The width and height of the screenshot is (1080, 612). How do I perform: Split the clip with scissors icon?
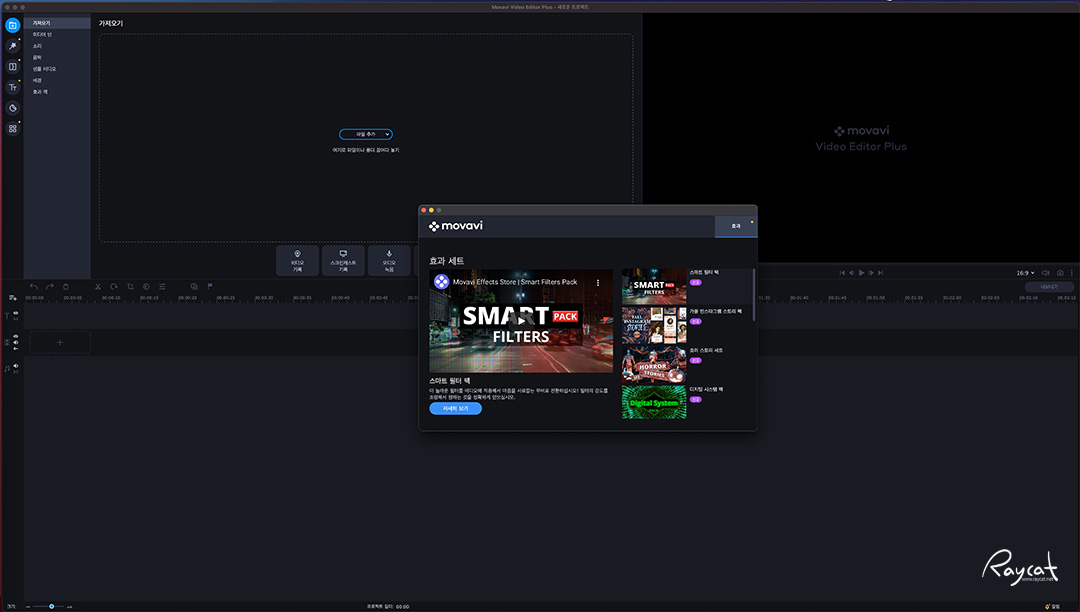[x=98, y=286]
